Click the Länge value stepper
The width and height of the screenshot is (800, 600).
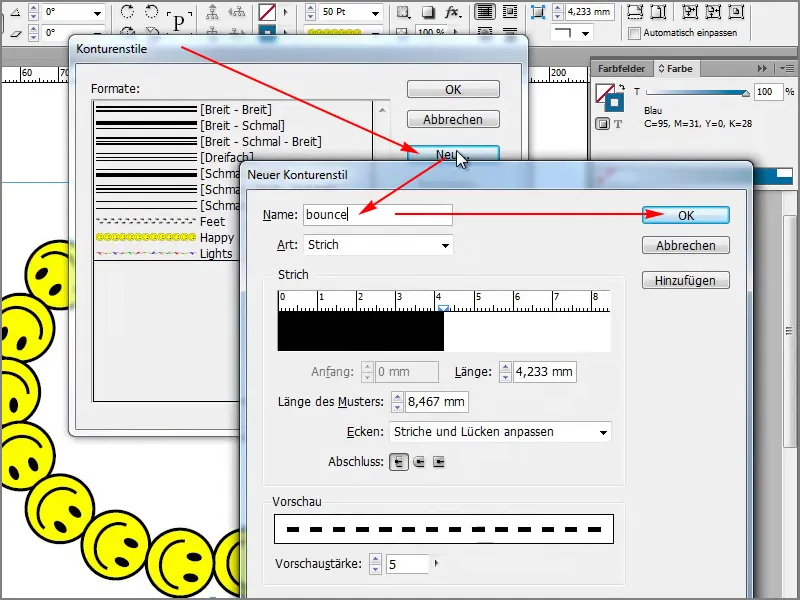coord(505,372)
